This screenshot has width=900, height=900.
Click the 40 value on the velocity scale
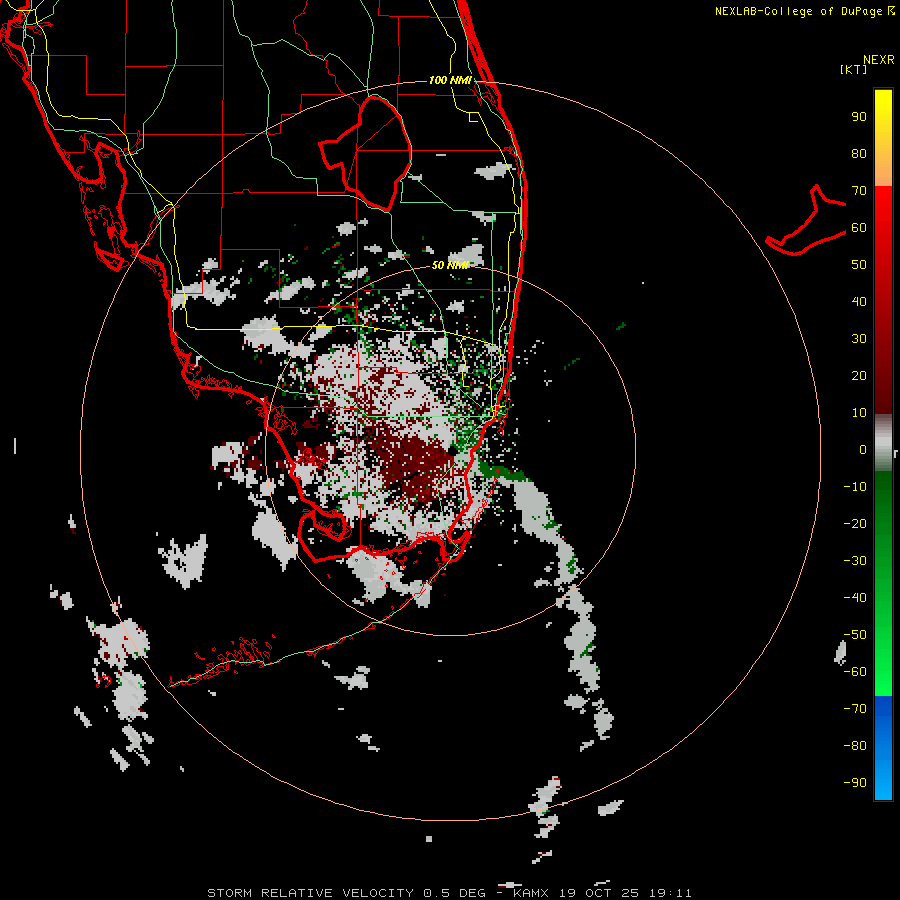coord(859,302)
